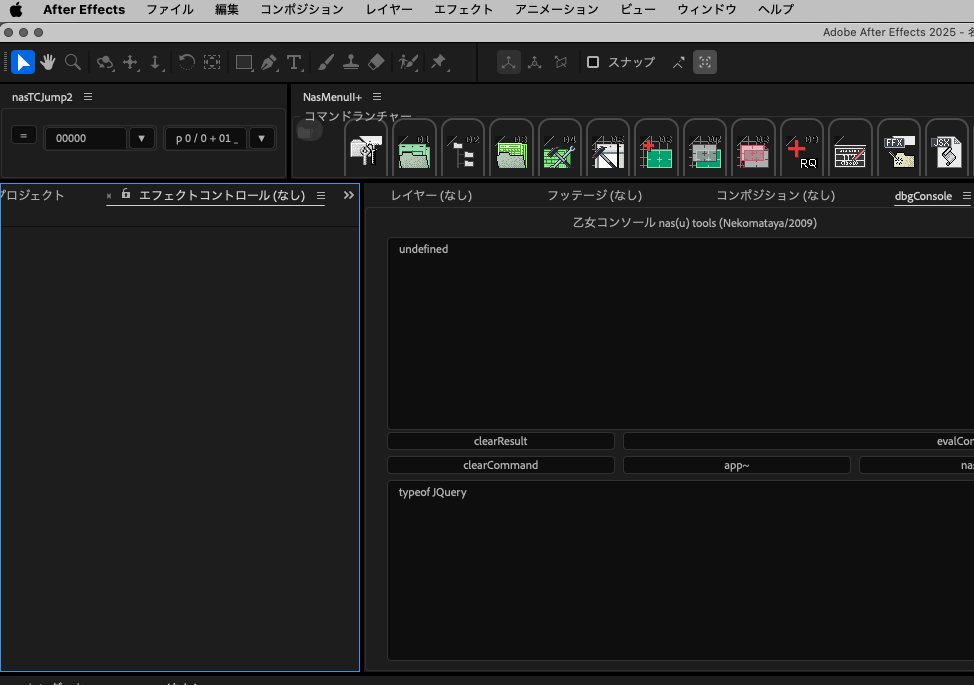Launch the 08 pink comp command
Viewport: 974px width, 685px height.
pos(753,151)
